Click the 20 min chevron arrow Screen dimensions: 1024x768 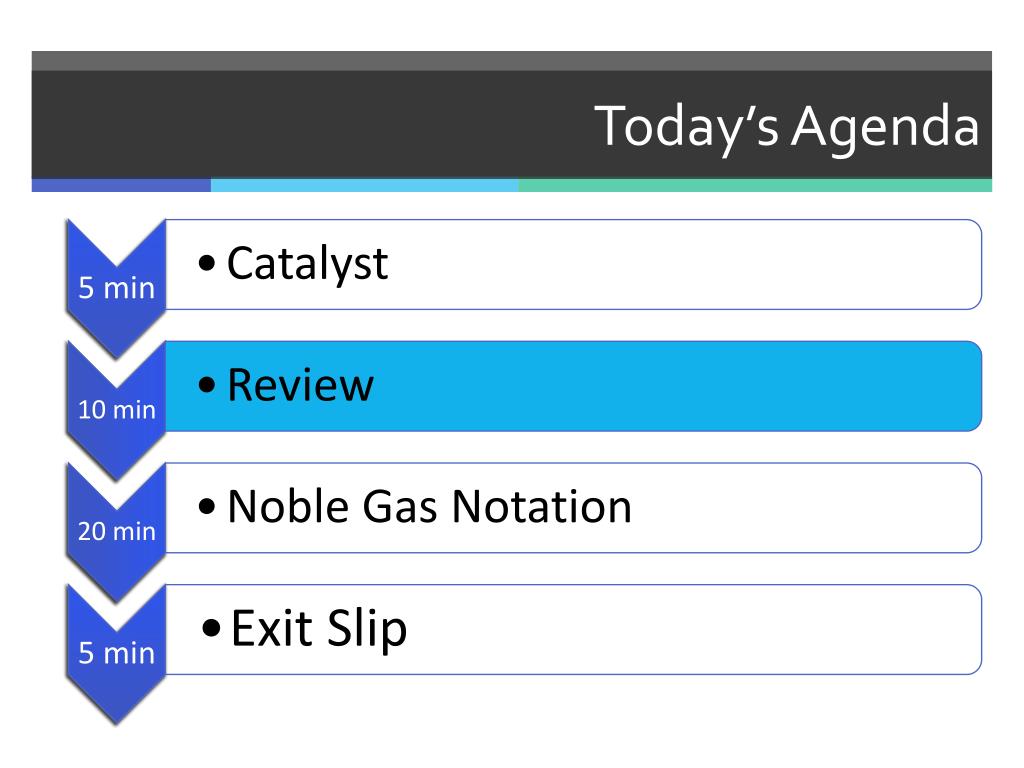tap(116, 533)
